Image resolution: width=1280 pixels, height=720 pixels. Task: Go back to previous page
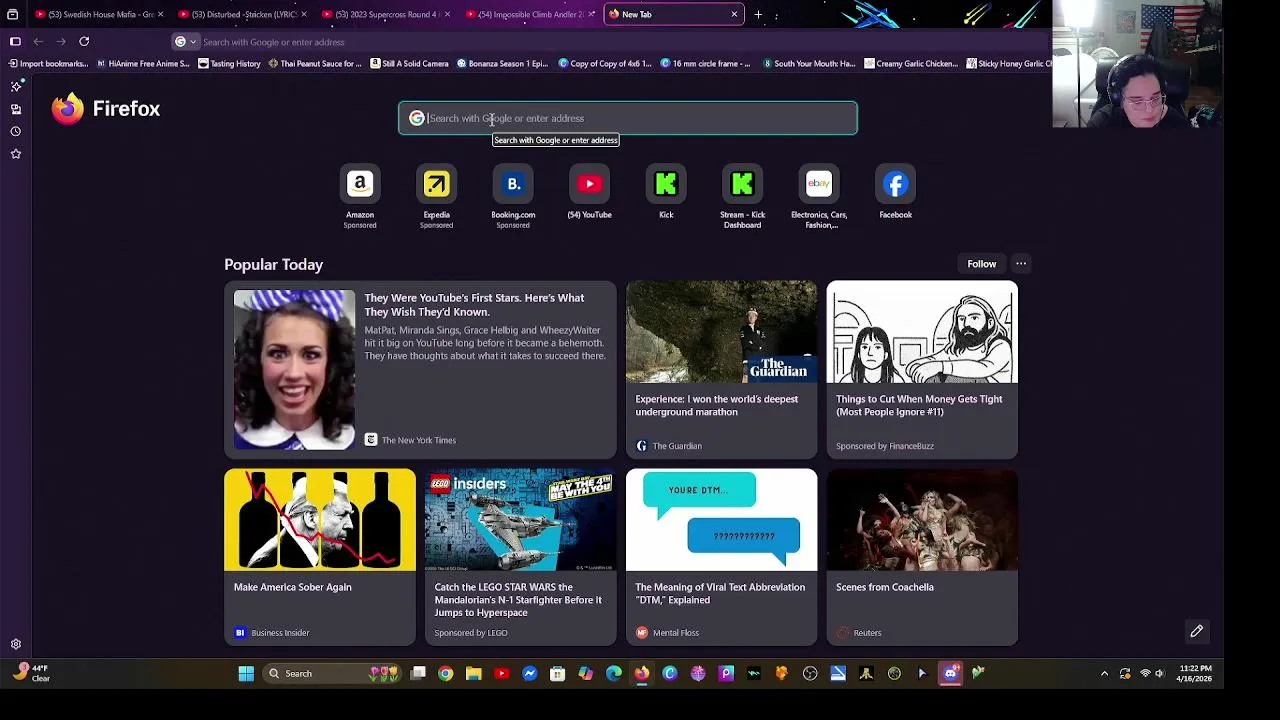coord(38,42)
